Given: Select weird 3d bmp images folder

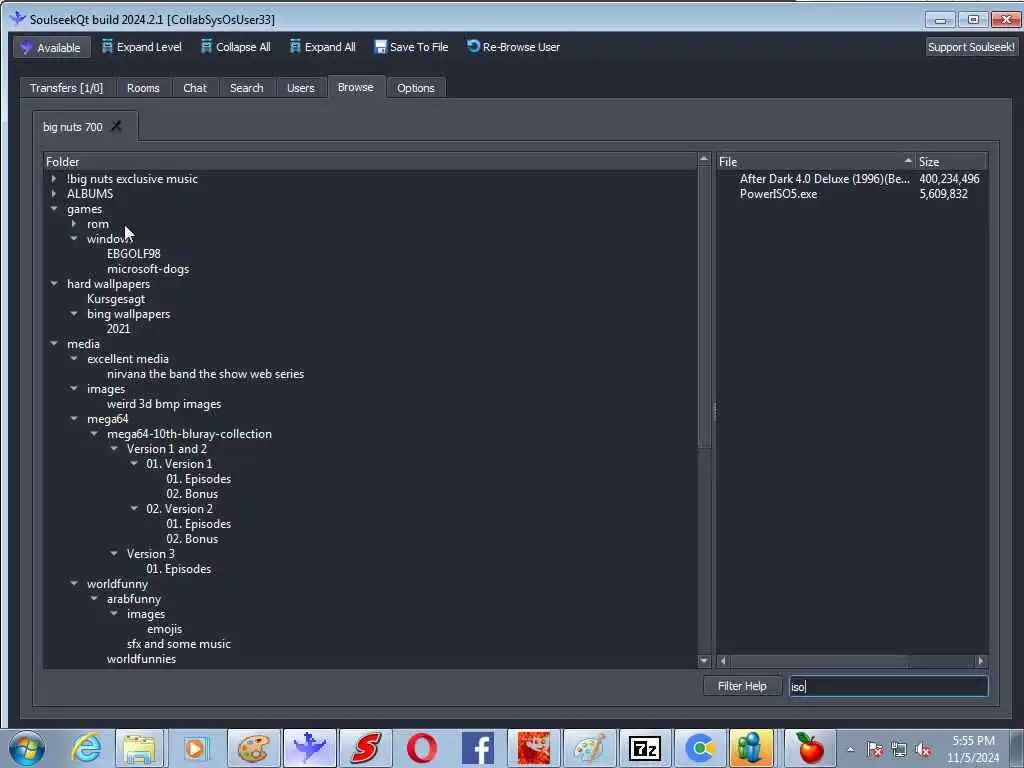Looking at the screenshot, I should [164, 404].
